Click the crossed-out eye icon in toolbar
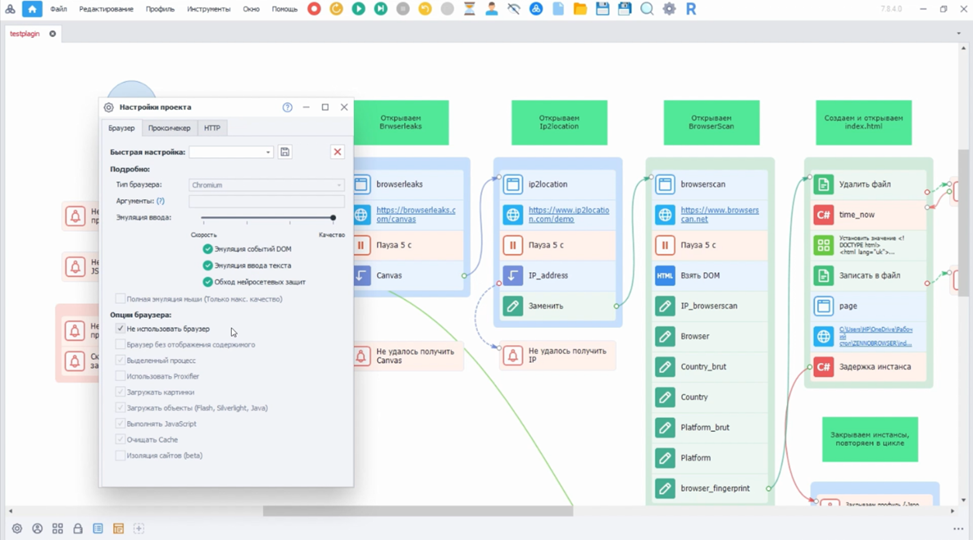973x540 pixels. (514, 9)
